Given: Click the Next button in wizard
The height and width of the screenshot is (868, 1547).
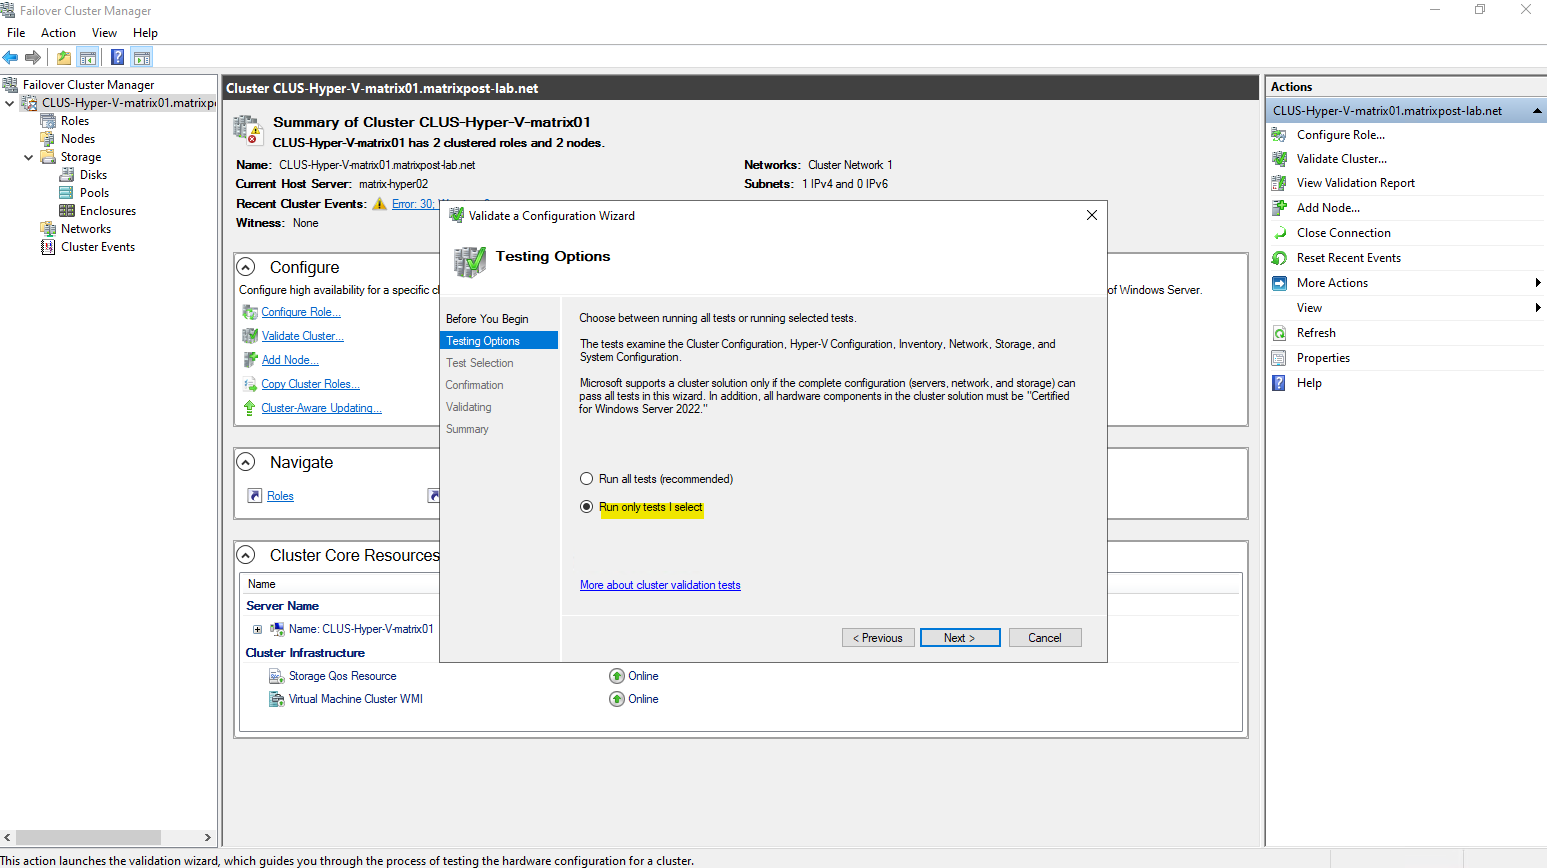Looking at the screenshot, I should [x=959, y=638].
